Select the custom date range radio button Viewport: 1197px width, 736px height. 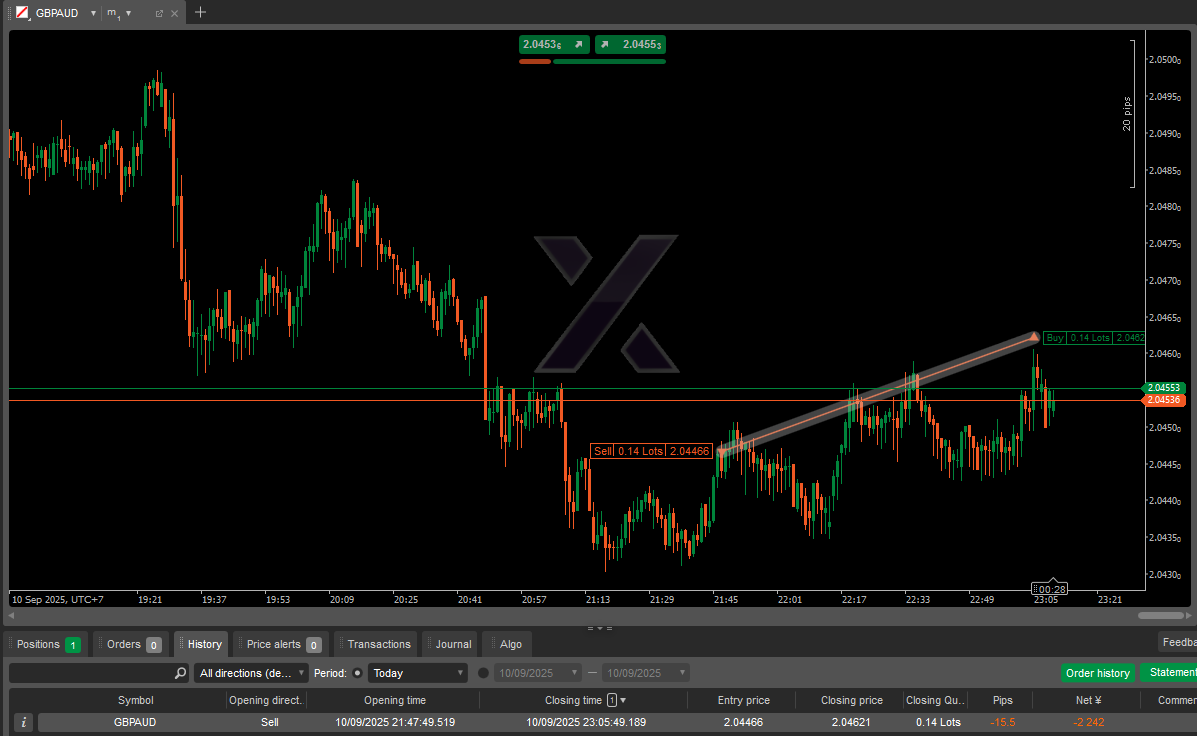click(x=484, y=673)
